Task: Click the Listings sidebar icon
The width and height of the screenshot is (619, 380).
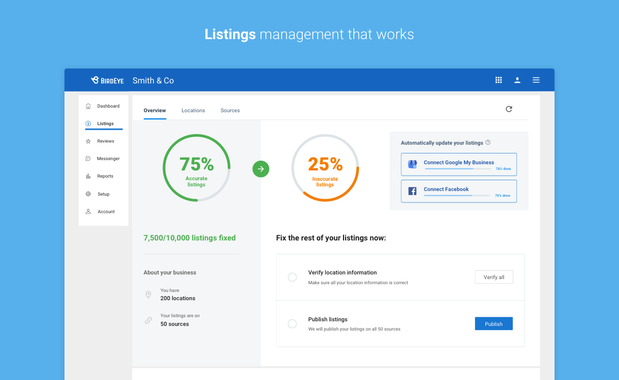Action: pos(88,124)
